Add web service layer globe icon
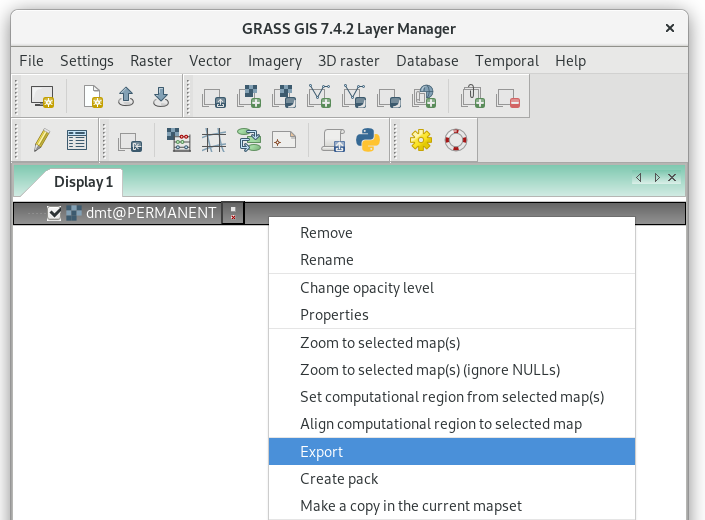Viewport: 705px width, 520px height. pyautogui.click(x=424, y=97)
